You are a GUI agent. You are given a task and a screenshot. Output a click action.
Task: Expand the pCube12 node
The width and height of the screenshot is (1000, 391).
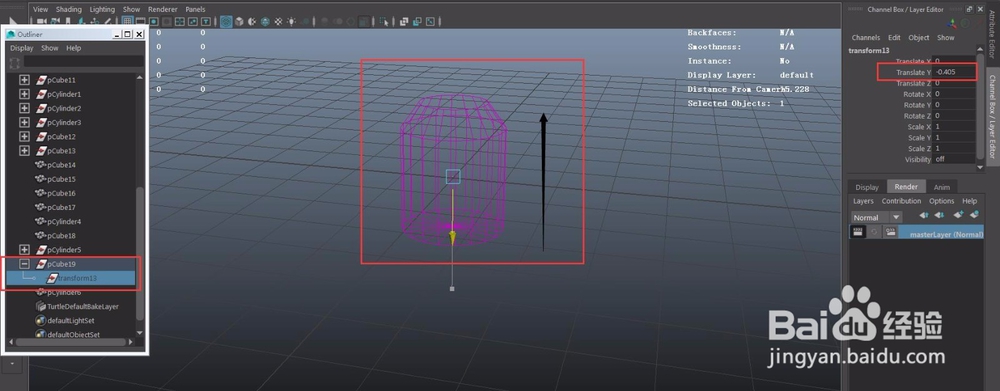(x=24, y=136)
